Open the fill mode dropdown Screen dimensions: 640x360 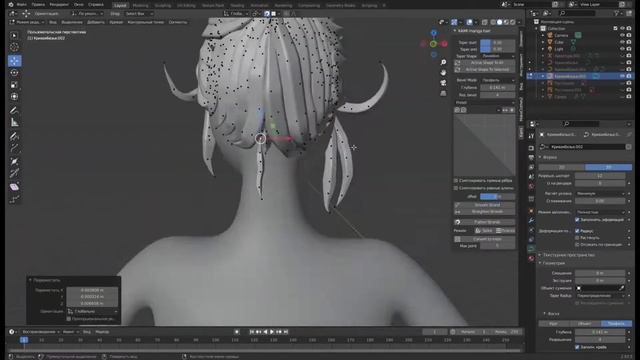[x=600, y=212]
